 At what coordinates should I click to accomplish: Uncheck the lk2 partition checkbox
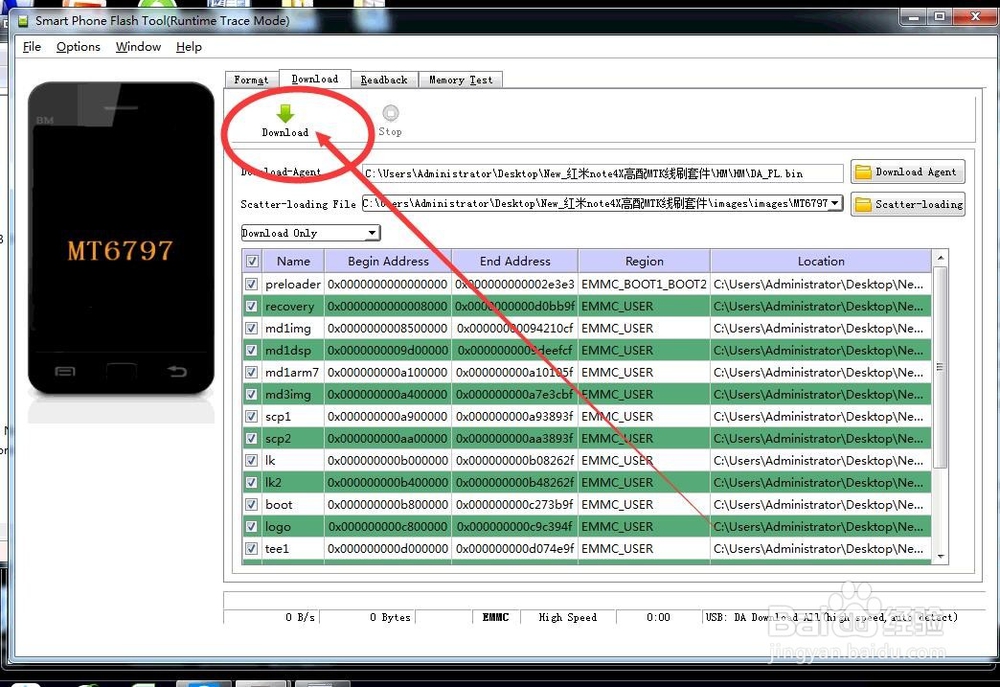point(252,482)
